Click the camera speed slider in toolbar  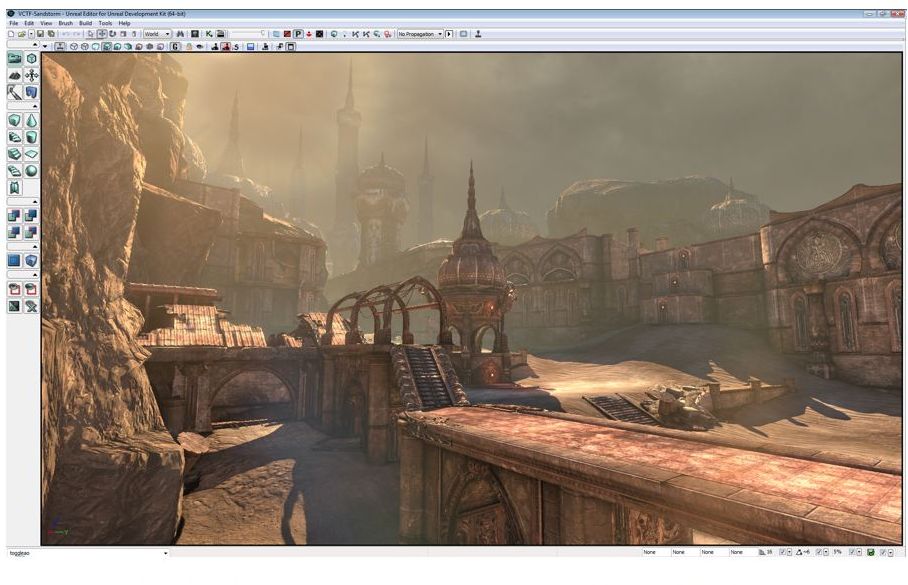coord(248,34)
